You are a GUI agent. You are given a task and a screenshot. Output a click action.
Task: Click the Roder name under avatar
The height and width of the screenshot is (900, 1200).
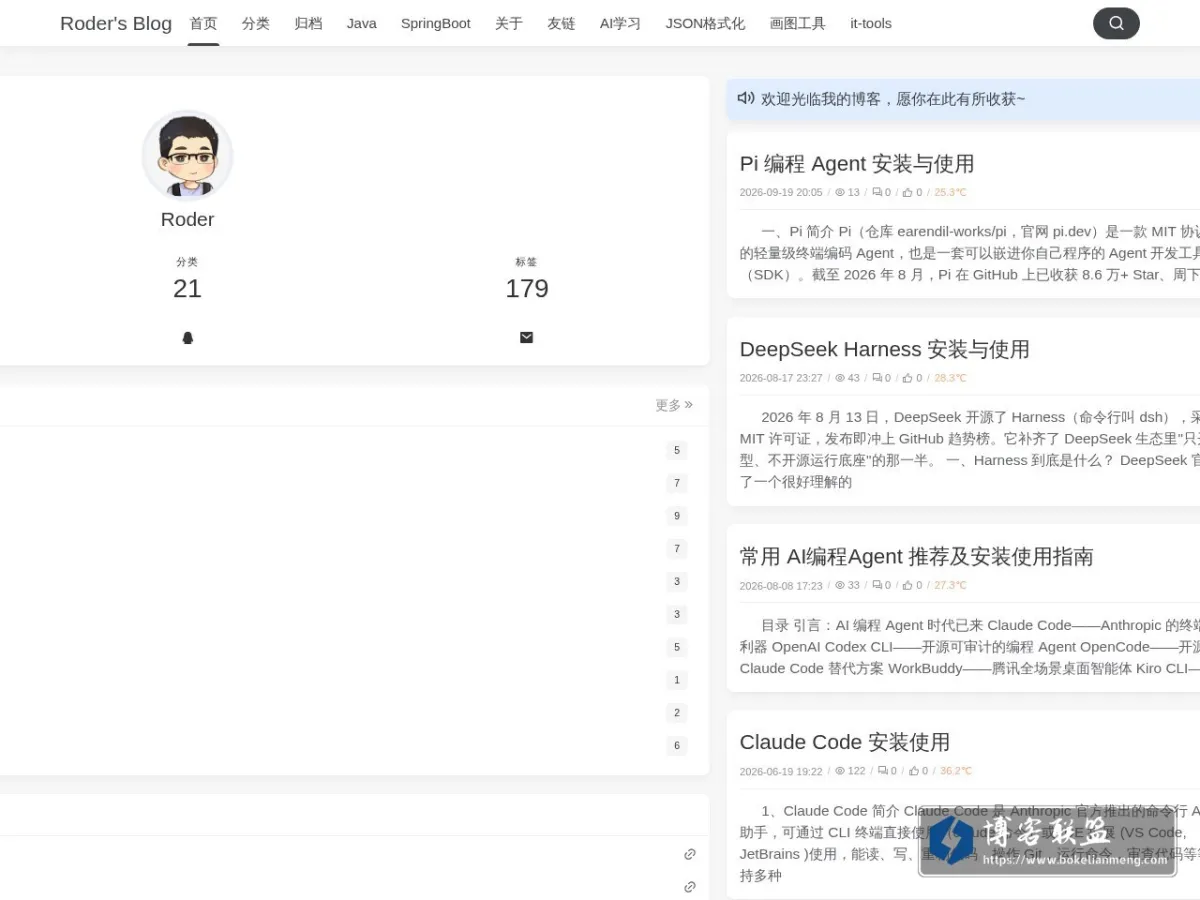(x=187, y=219)
